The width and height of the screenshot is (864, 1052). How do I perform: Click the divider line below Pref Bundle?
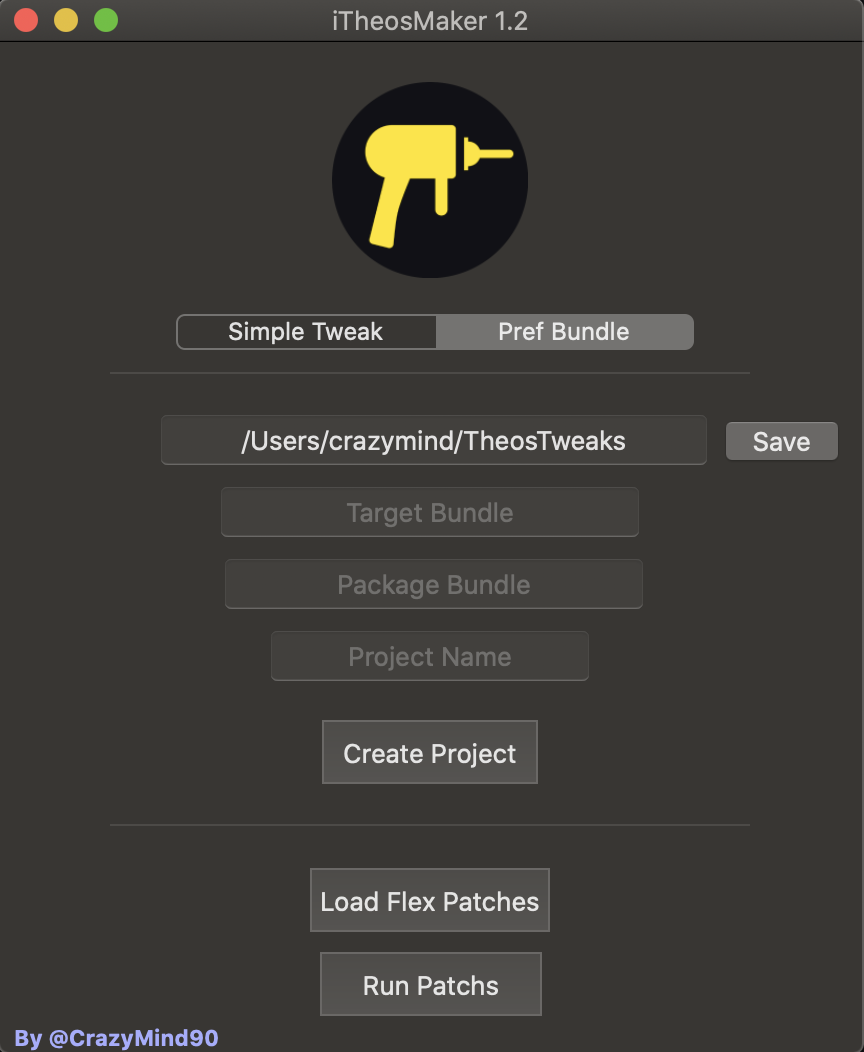[430, 372]
